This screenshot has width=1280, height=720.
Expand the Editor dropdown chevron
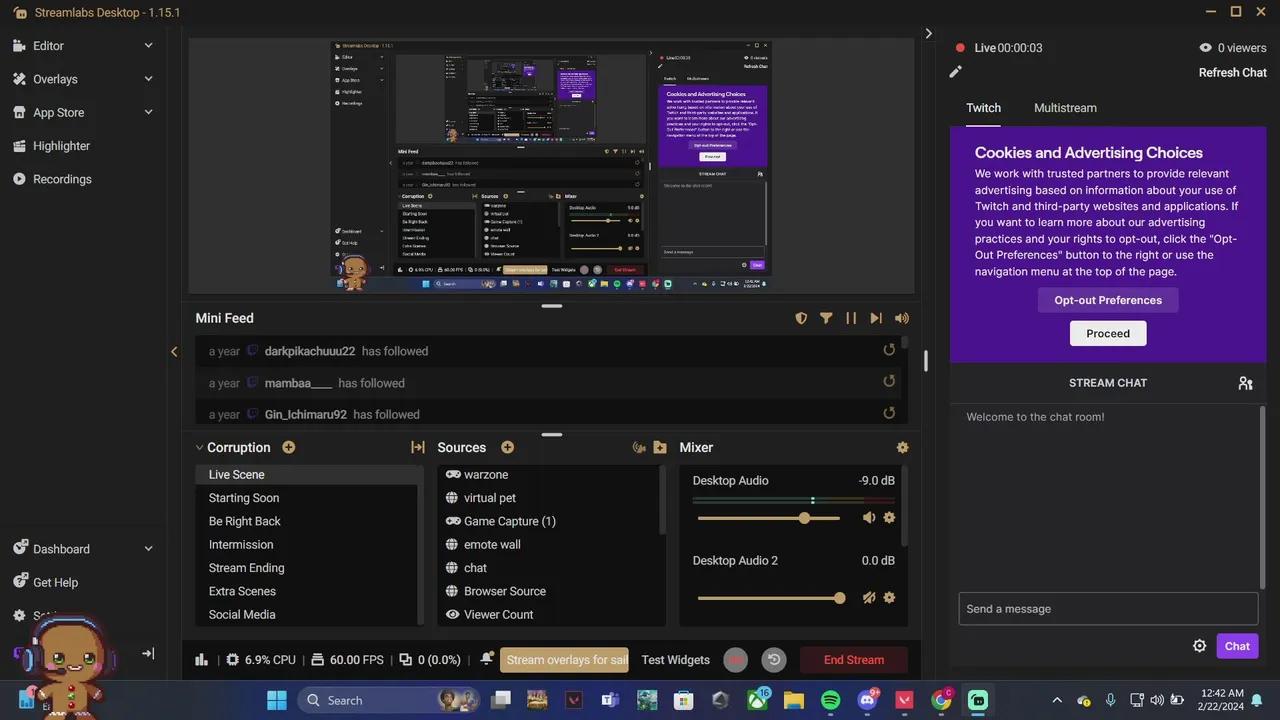[148, 46]
